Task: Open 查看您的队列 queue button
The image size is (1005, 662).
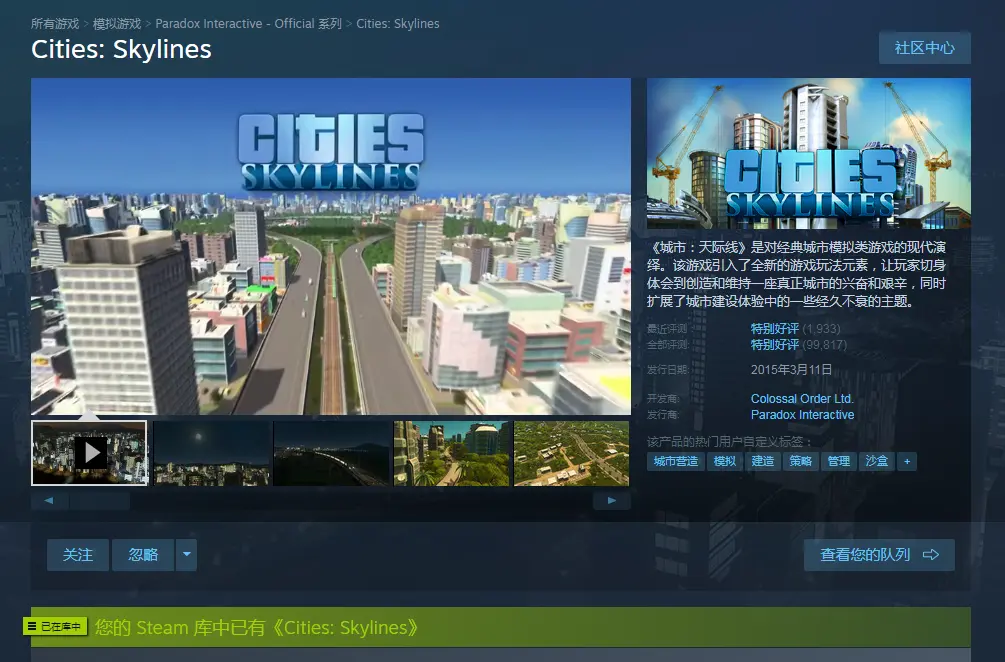Action: tap(879, 554)
